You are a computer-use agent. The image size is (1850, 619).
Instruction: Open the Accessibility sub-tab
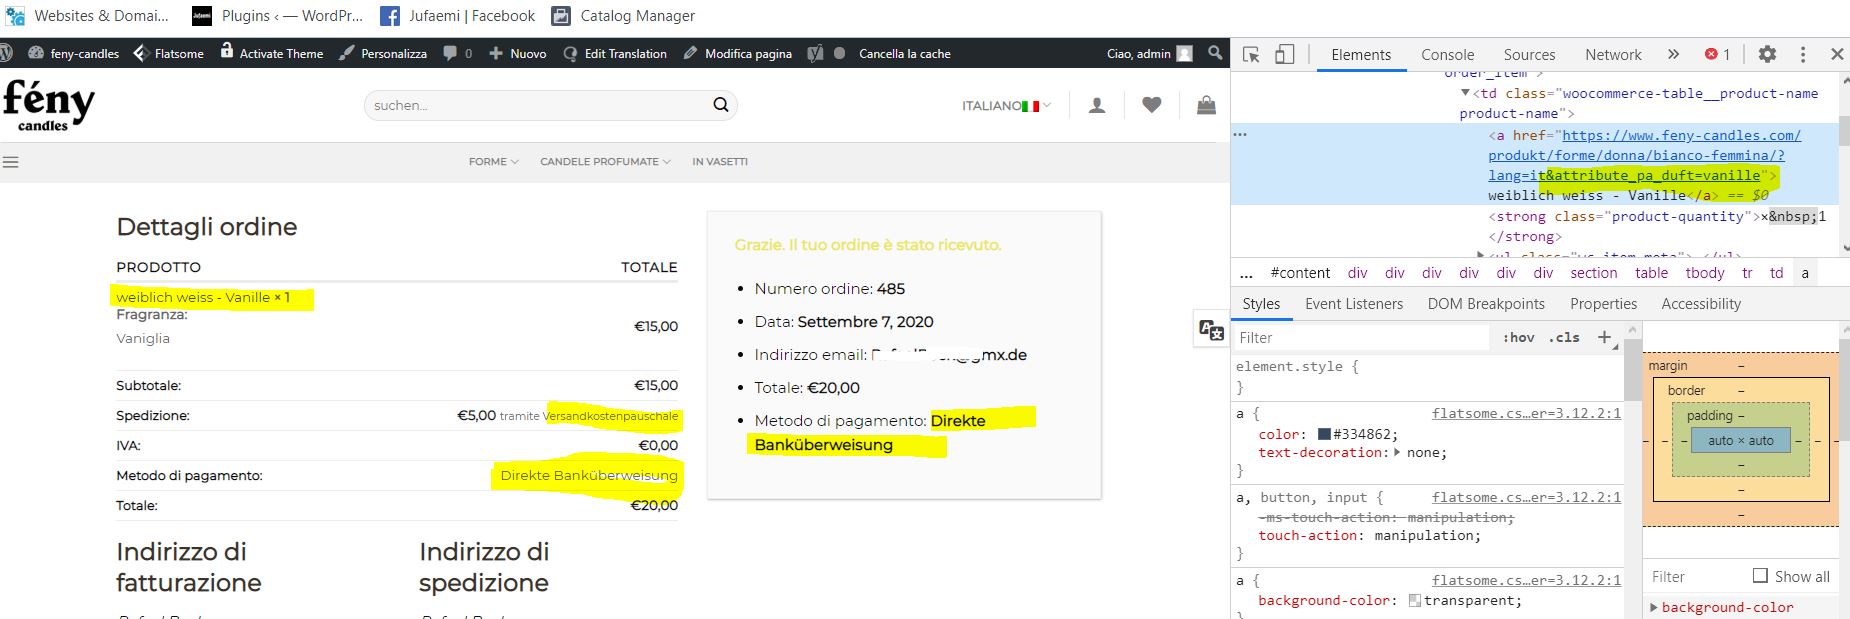pyautogui.click(x=1701, y=304)
